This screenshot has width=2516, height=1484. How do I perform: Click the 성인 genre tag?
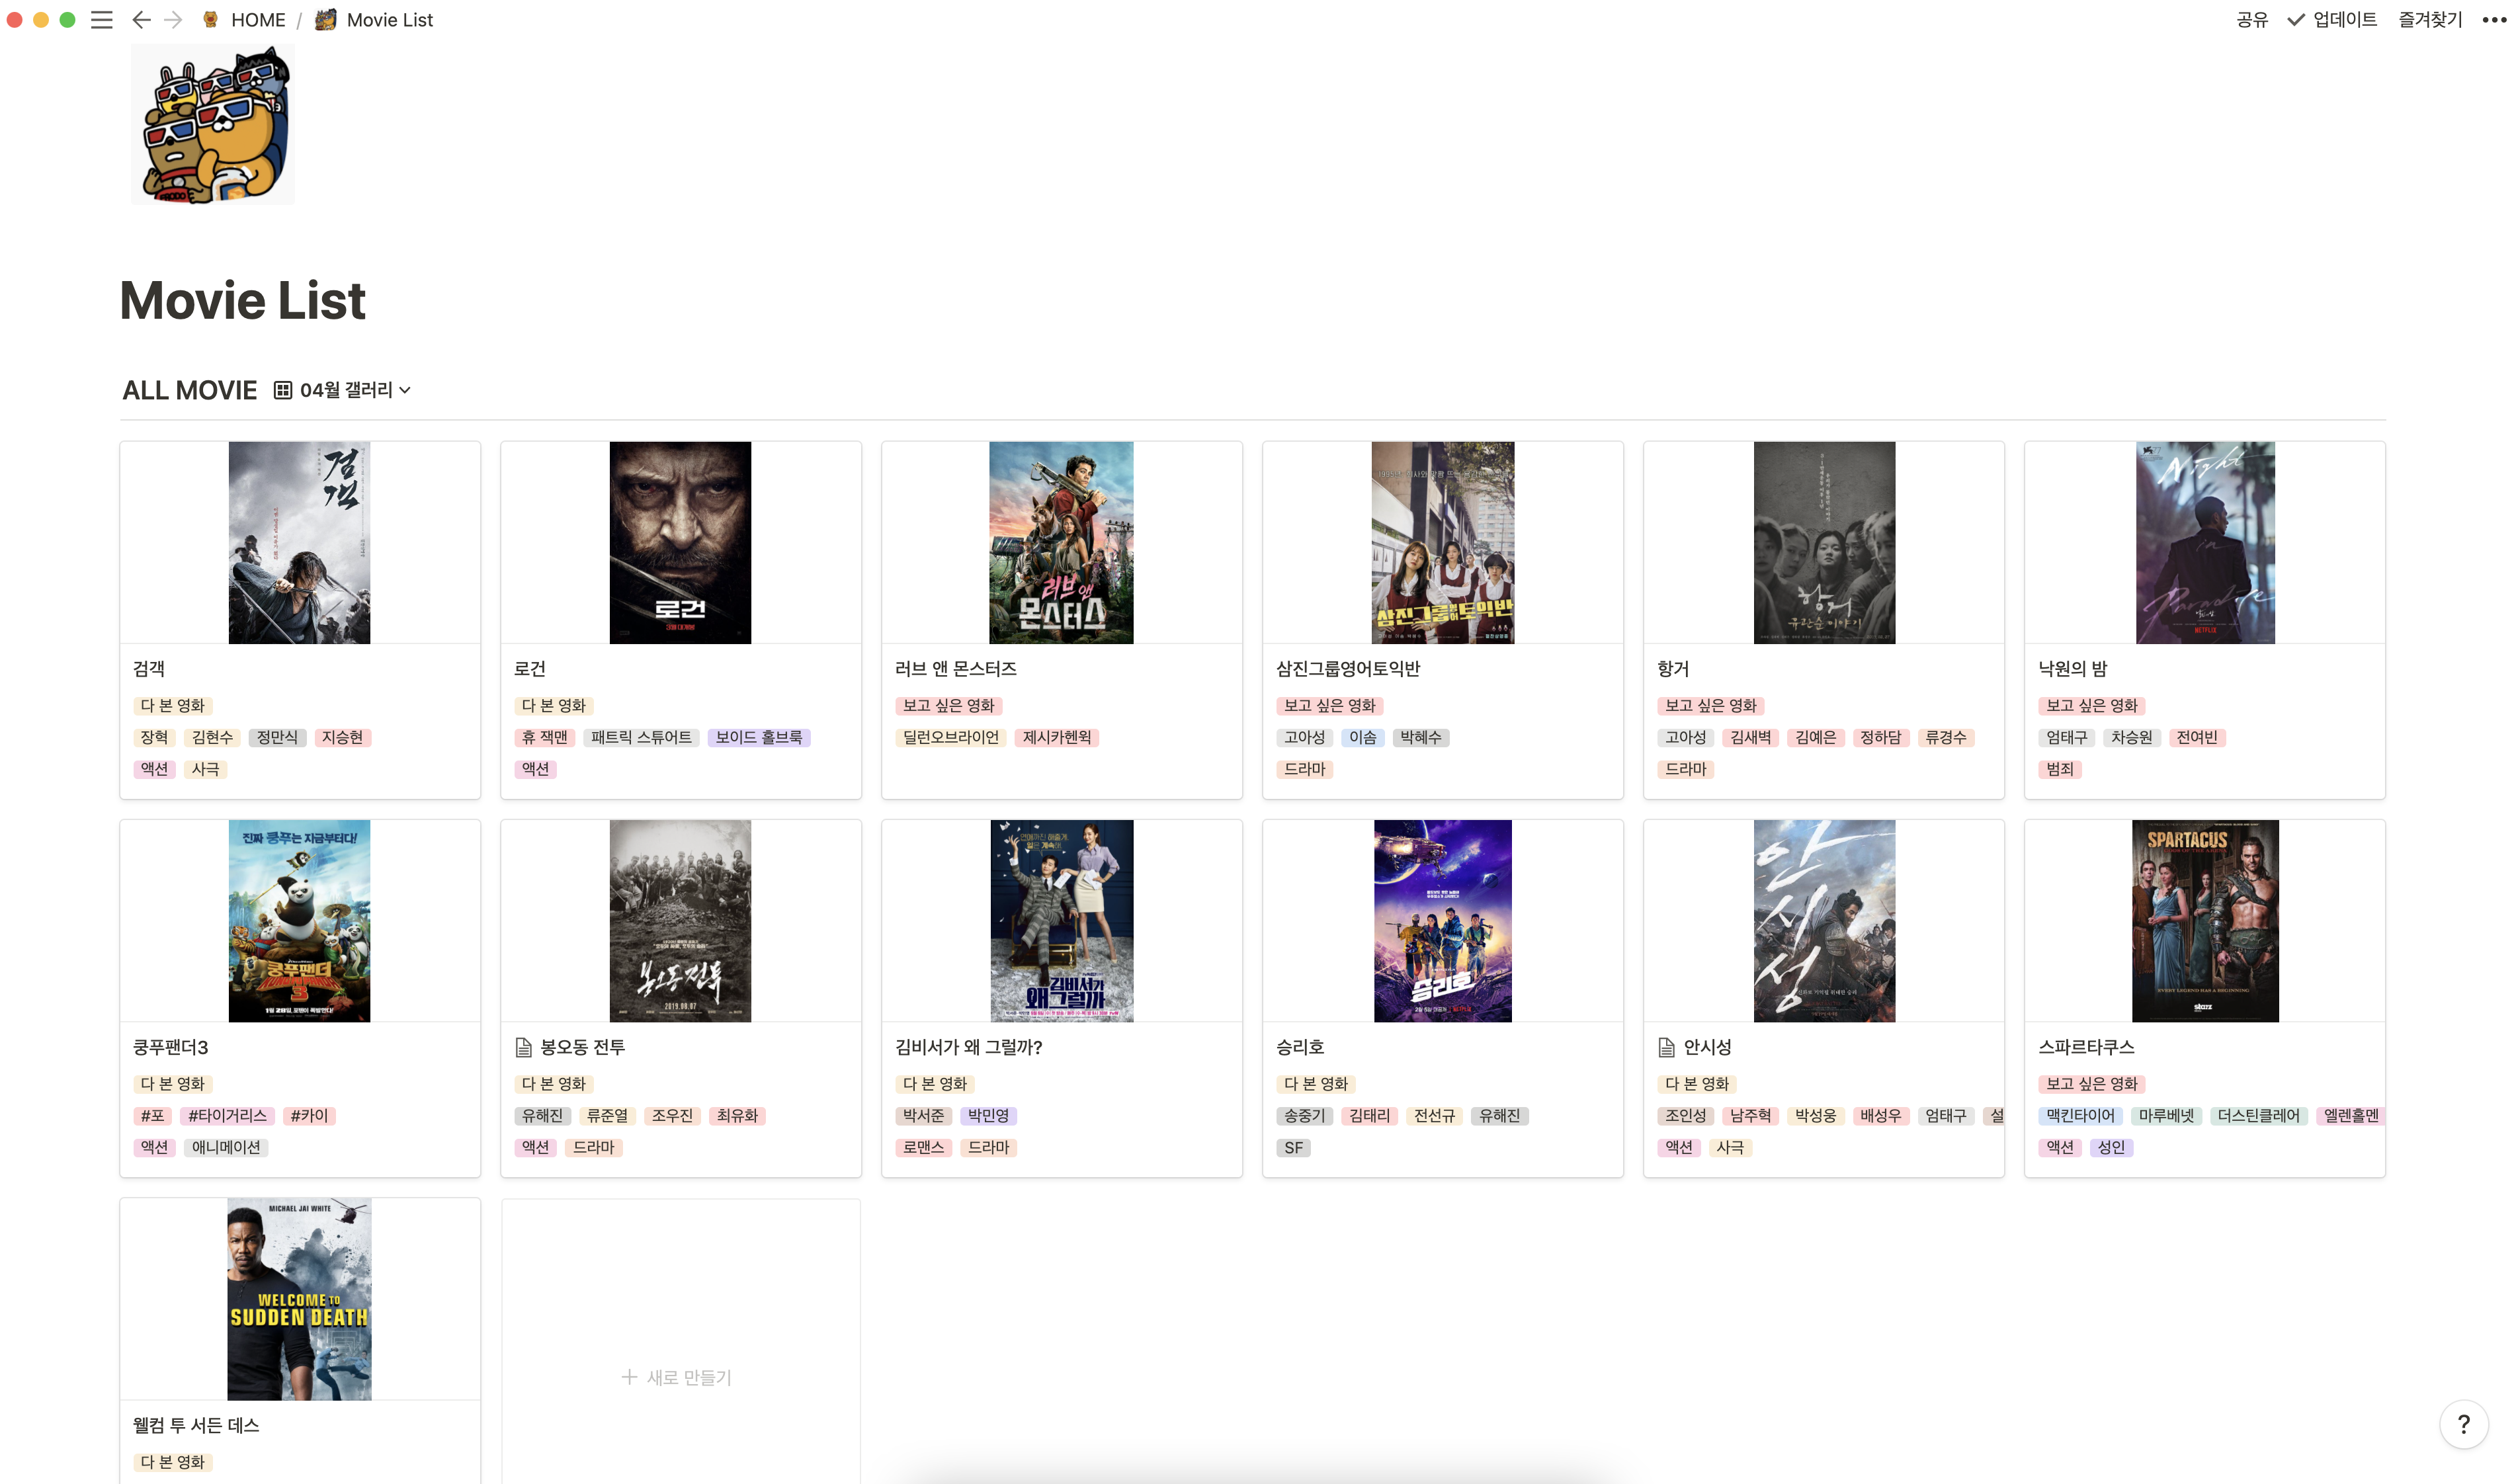tap(2111, 1147)
